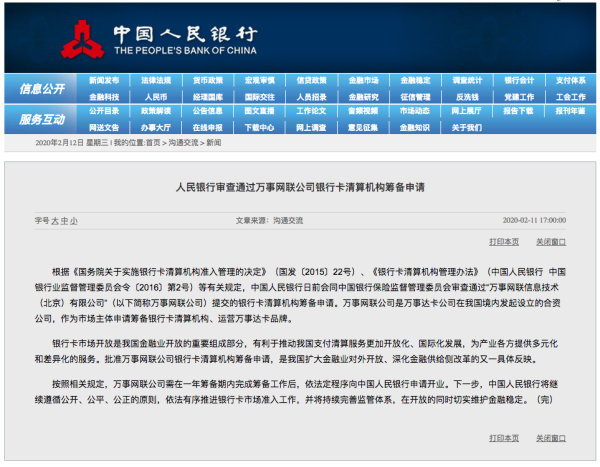Click 首页 in the breadcrumb

tap(153, 143)
